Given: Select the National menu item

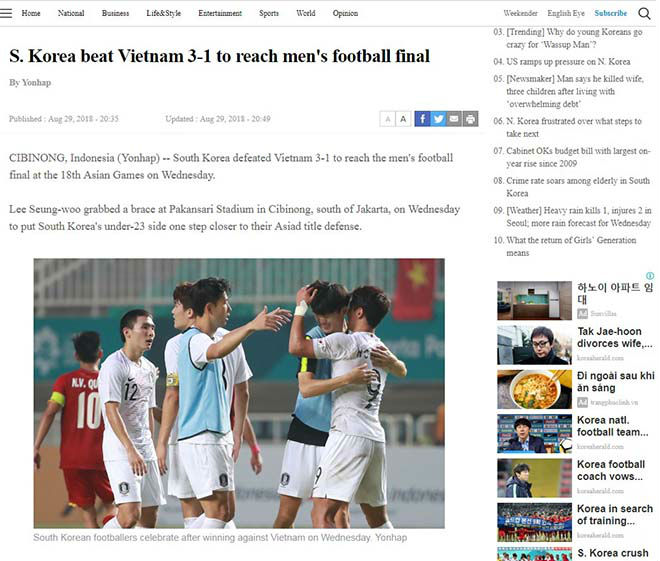Looking at the screenshot, I should click(x=71, y=13).
